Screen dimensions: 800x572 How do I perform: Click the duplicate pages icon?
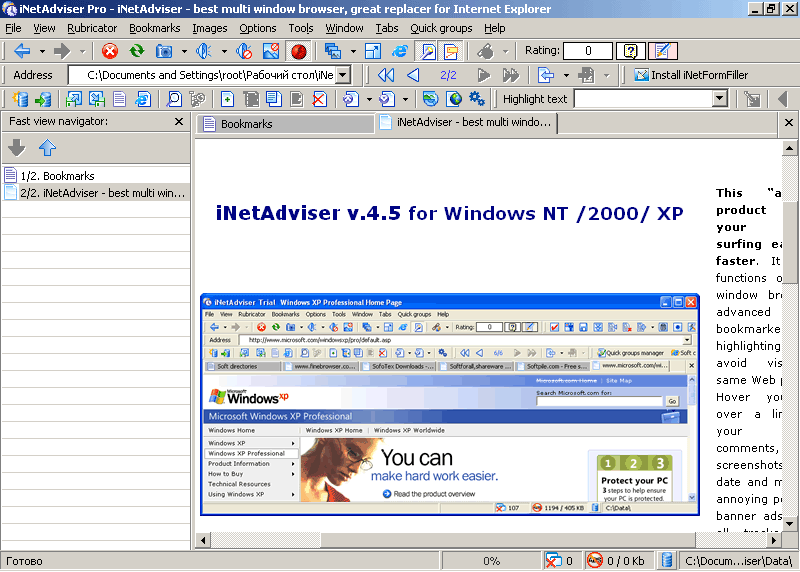pos(273,99)
